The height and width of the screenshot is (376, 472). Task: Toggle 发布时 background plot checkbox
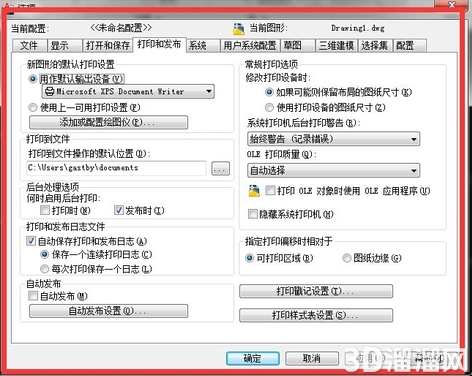coord(119,210)
